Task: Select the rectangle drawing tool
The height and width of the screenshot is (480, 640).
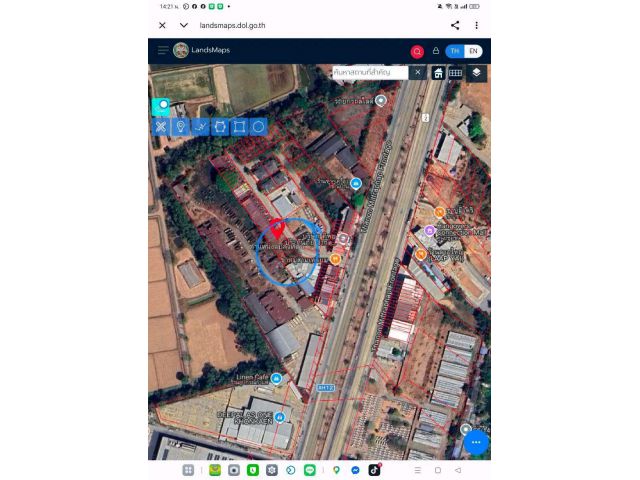Action: [x=239, y=127]
